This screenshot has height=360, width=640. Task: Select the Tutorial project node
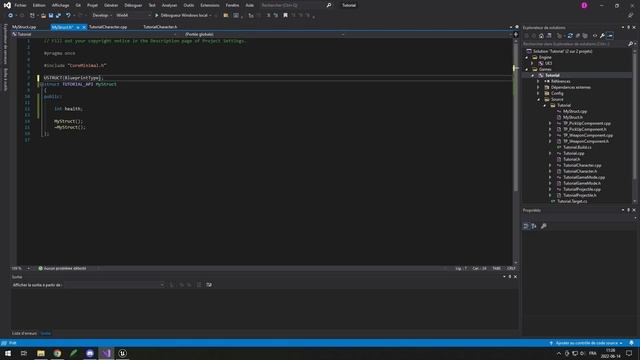pyautogui.click(x=552, y=76)
